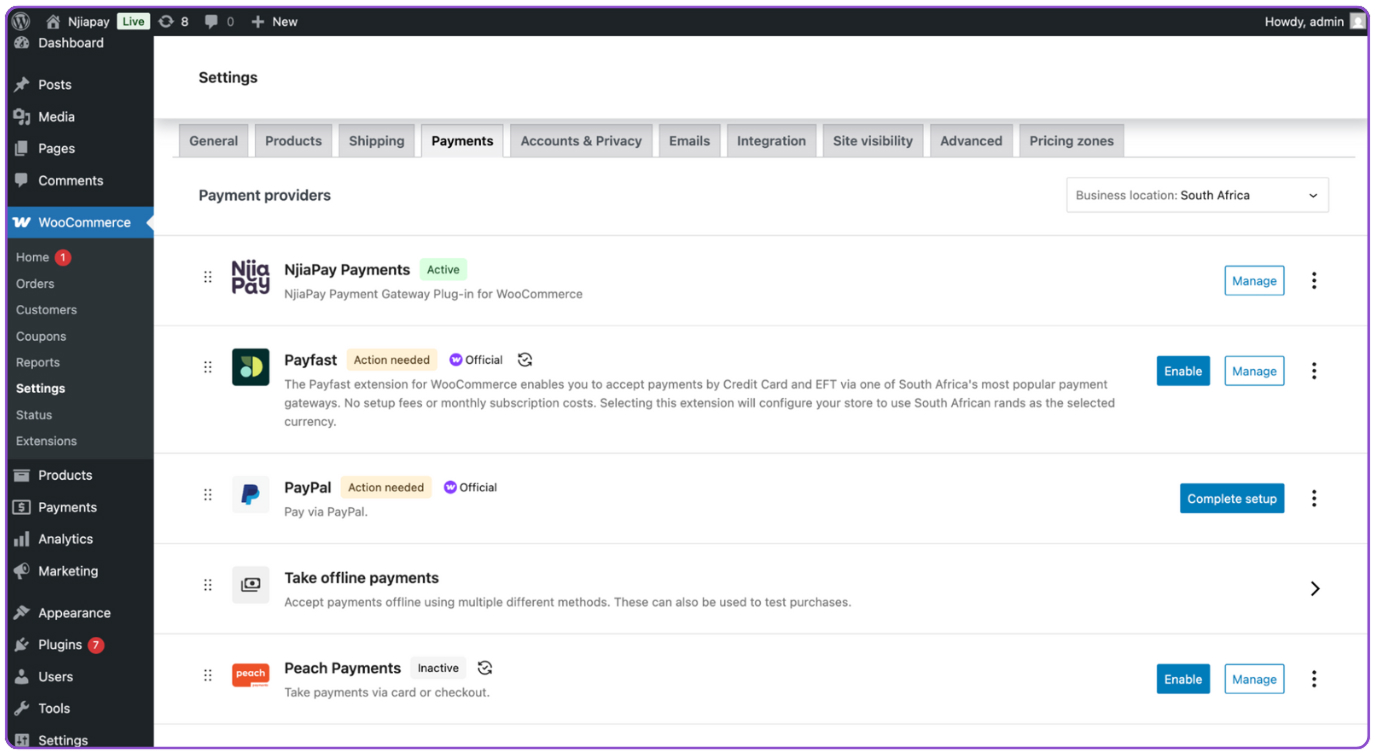The image size is (1375, 755).
Task: Open the WordPress logo menu
Action: (21, 21)
